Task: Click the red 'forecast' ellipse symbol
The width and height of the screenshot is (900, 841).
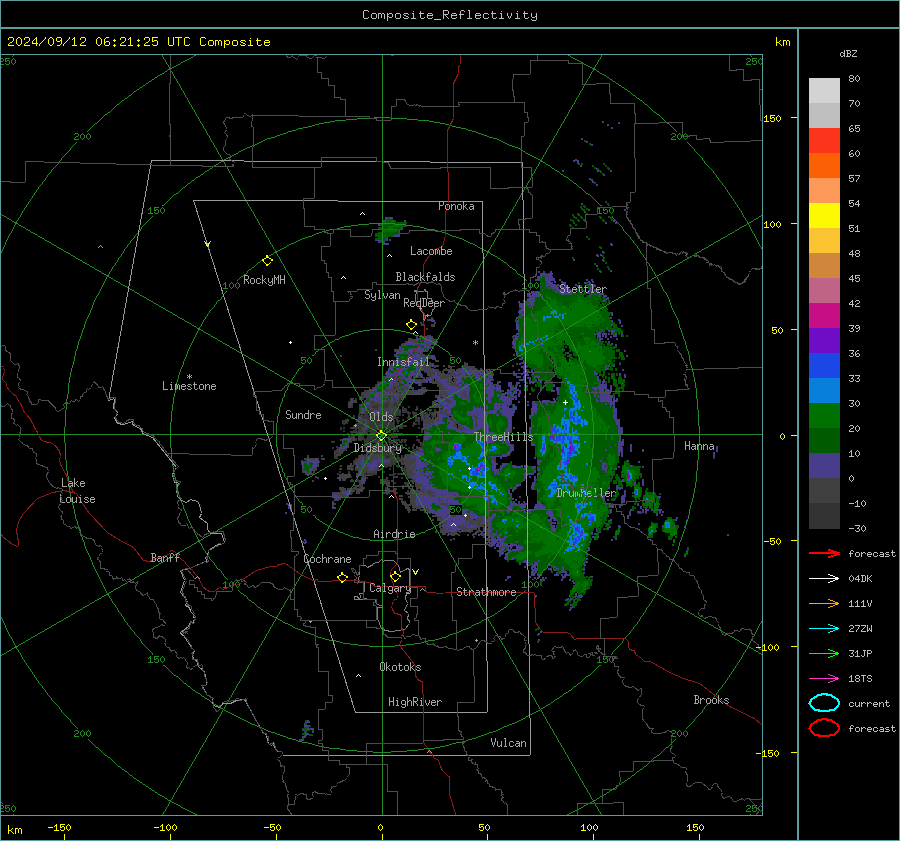Action: pos(824,728)
